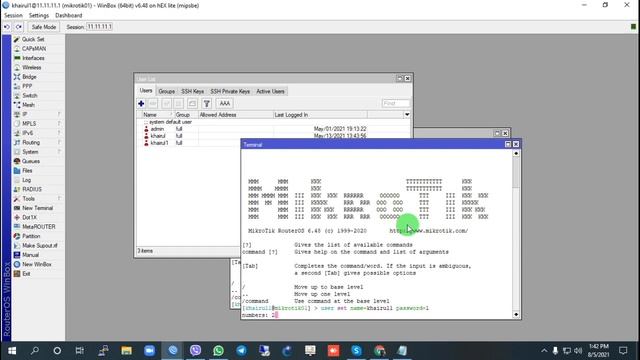Click Make Supout.rif in sidebar

click(40, 246)
